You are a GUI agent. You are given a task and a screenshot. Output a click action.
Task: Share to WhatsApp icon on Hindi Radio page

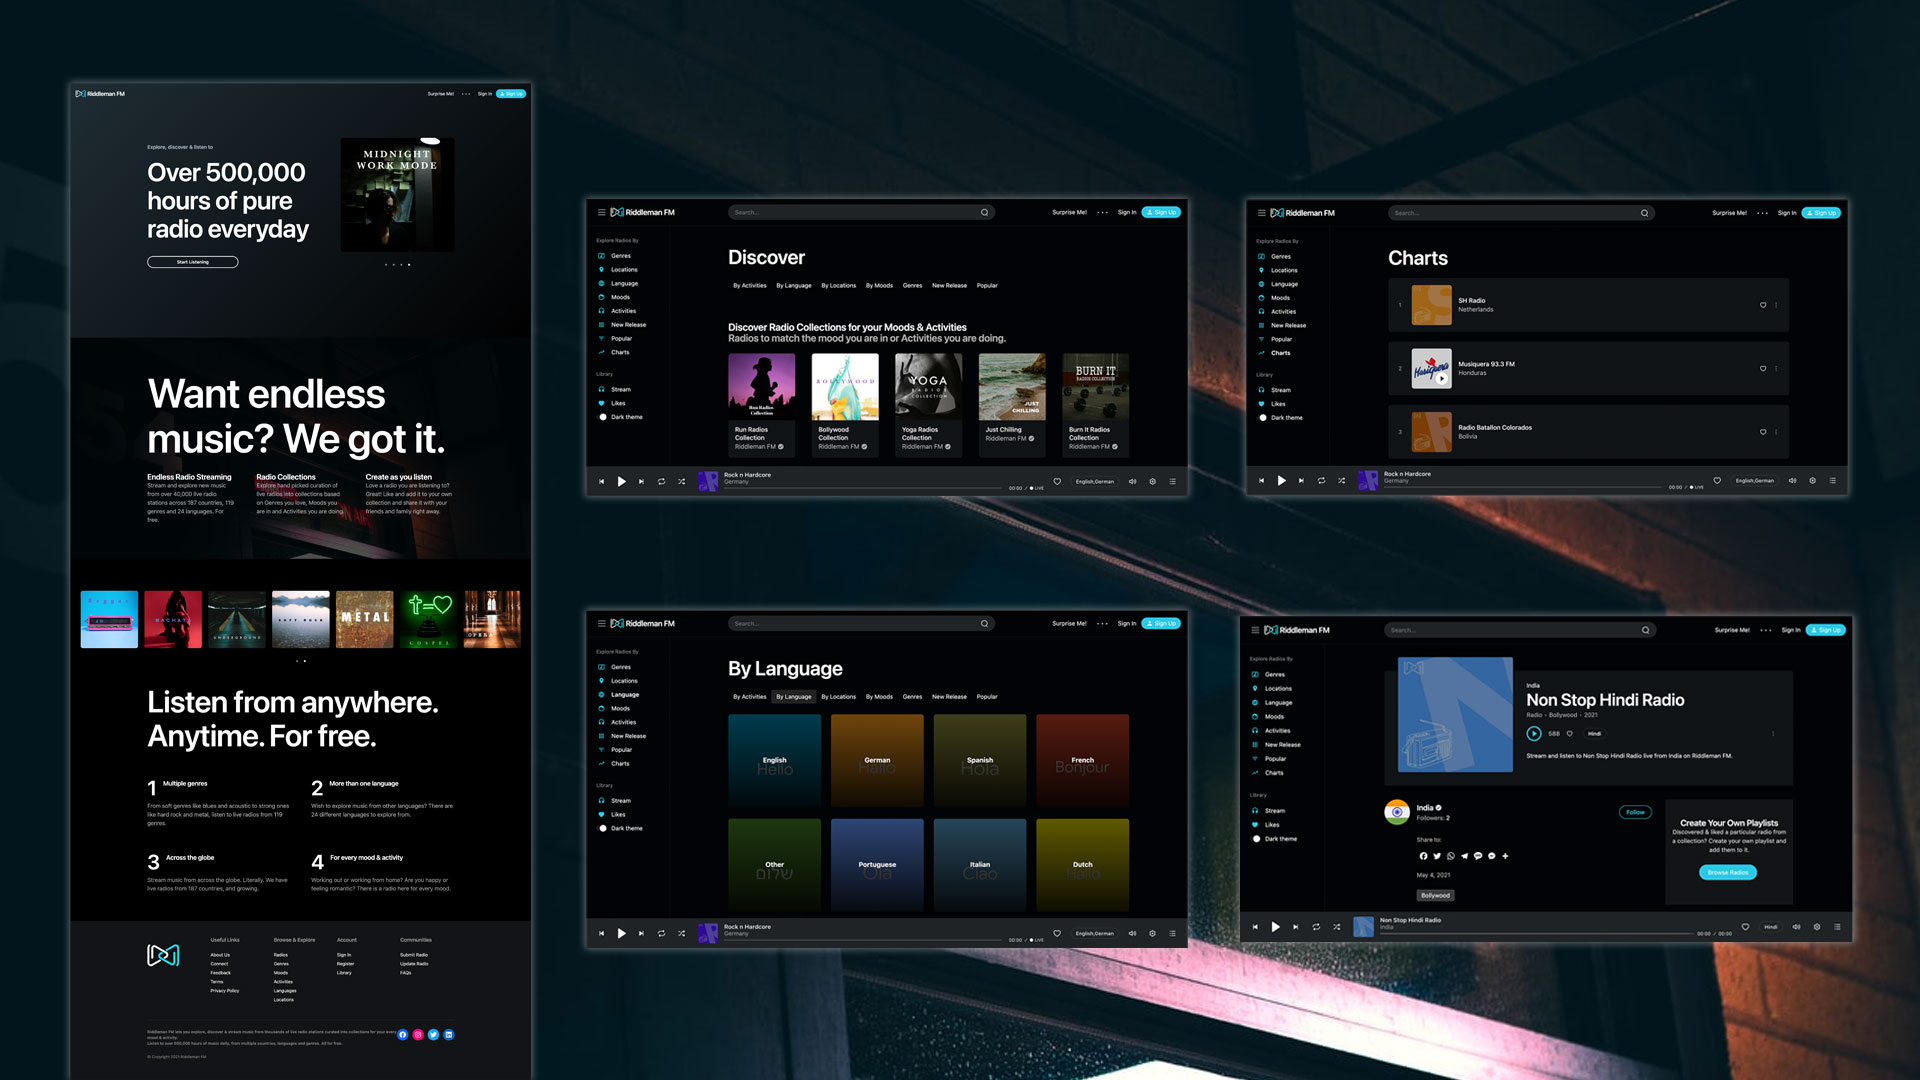pyautogui.click(x=1451, y=856)
